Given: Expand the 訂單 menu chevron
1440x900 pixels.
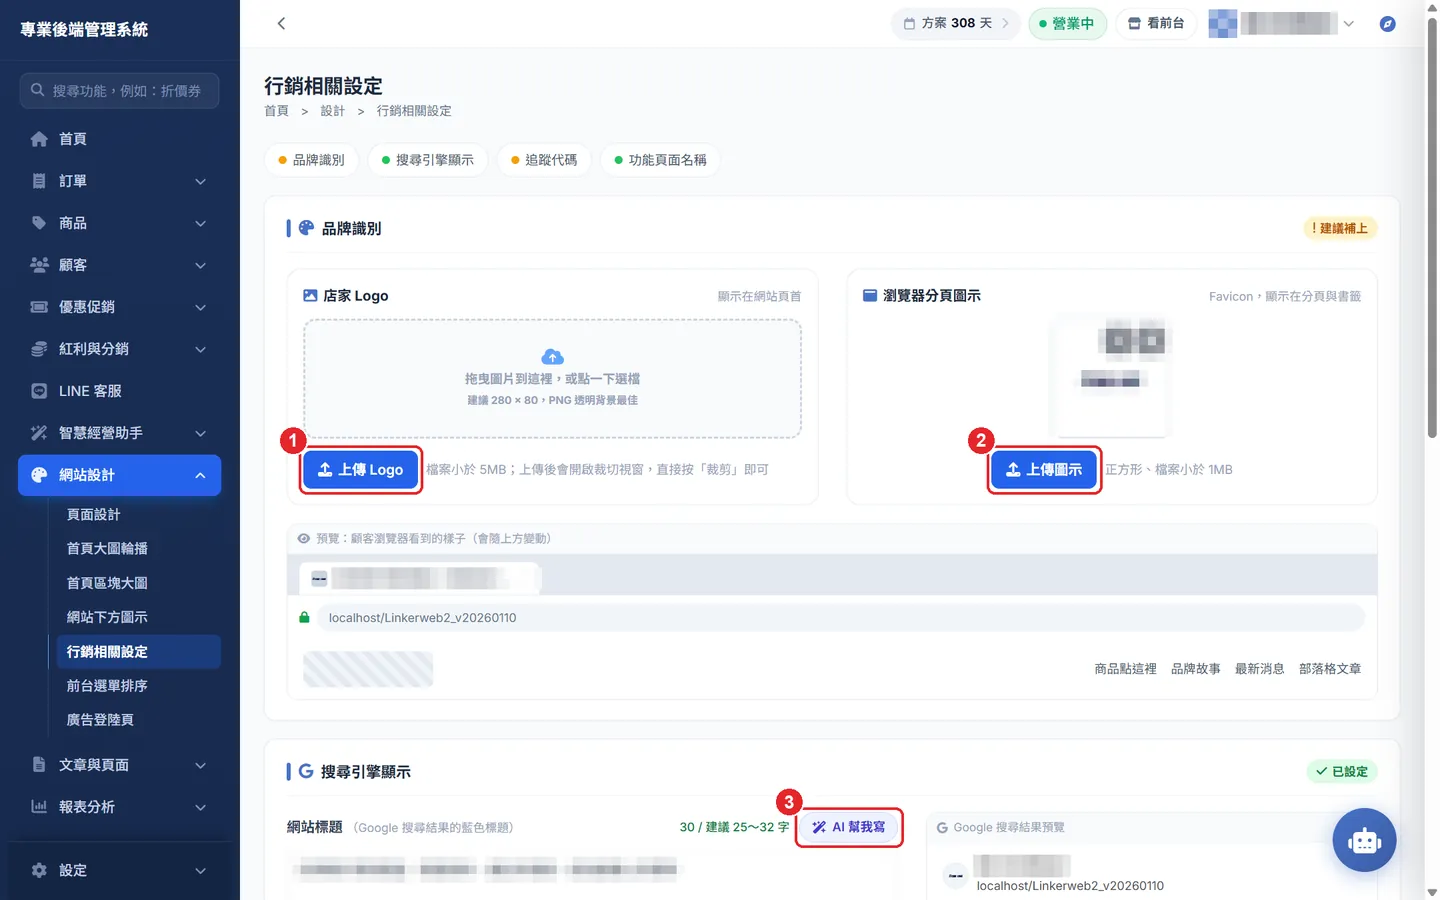Looking at the screenshot, I should [x=200, y=181].
